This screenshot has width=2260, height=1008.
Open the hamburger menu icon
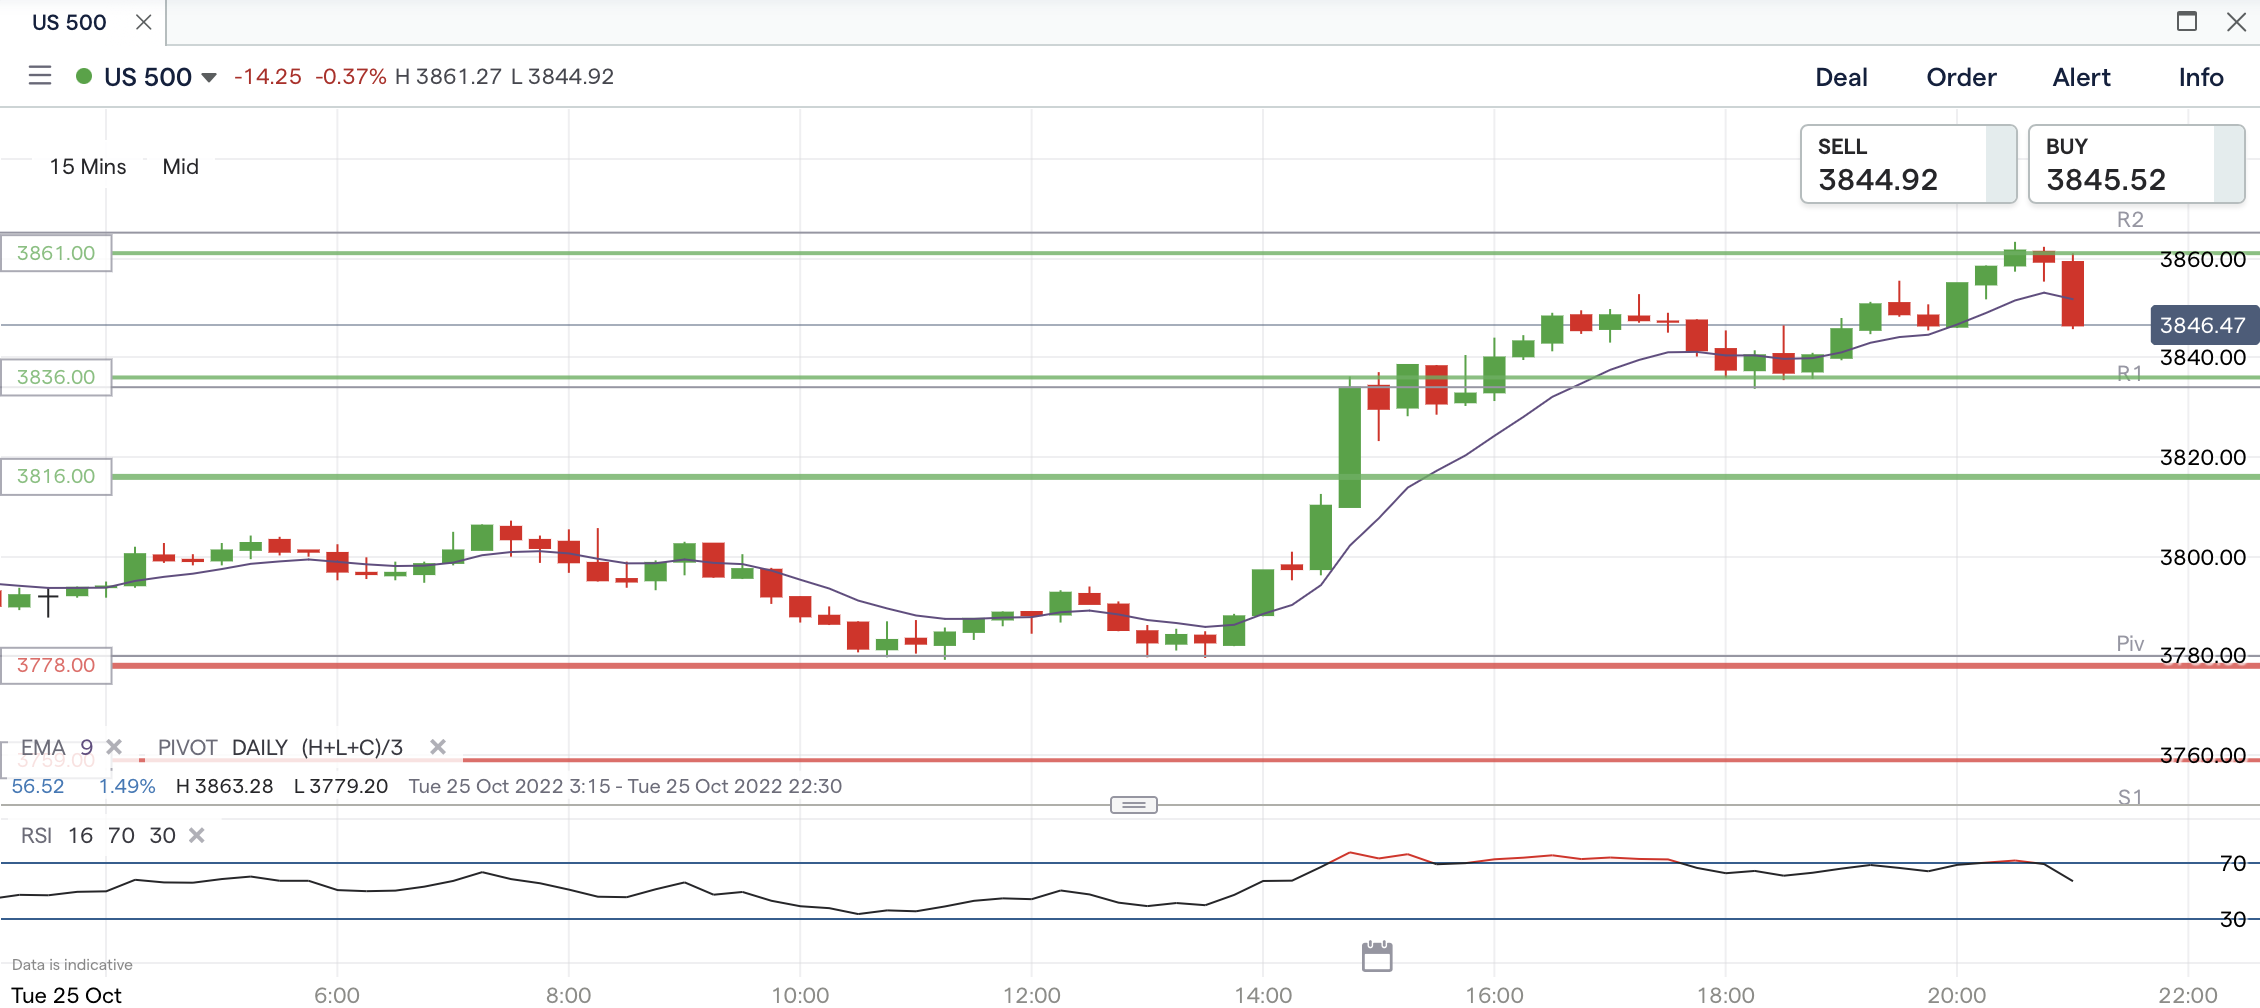pyautogui.click(x=40, y=76)
